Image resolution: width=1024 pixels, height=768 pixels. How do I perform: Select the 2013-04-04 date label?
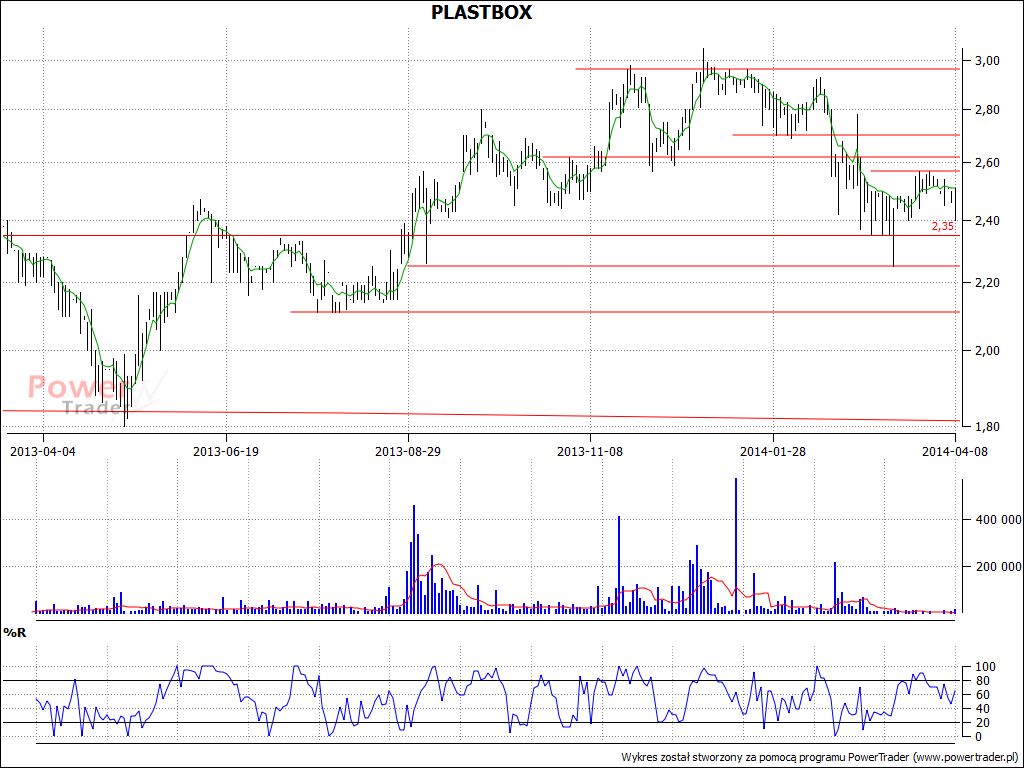point(43,451)
